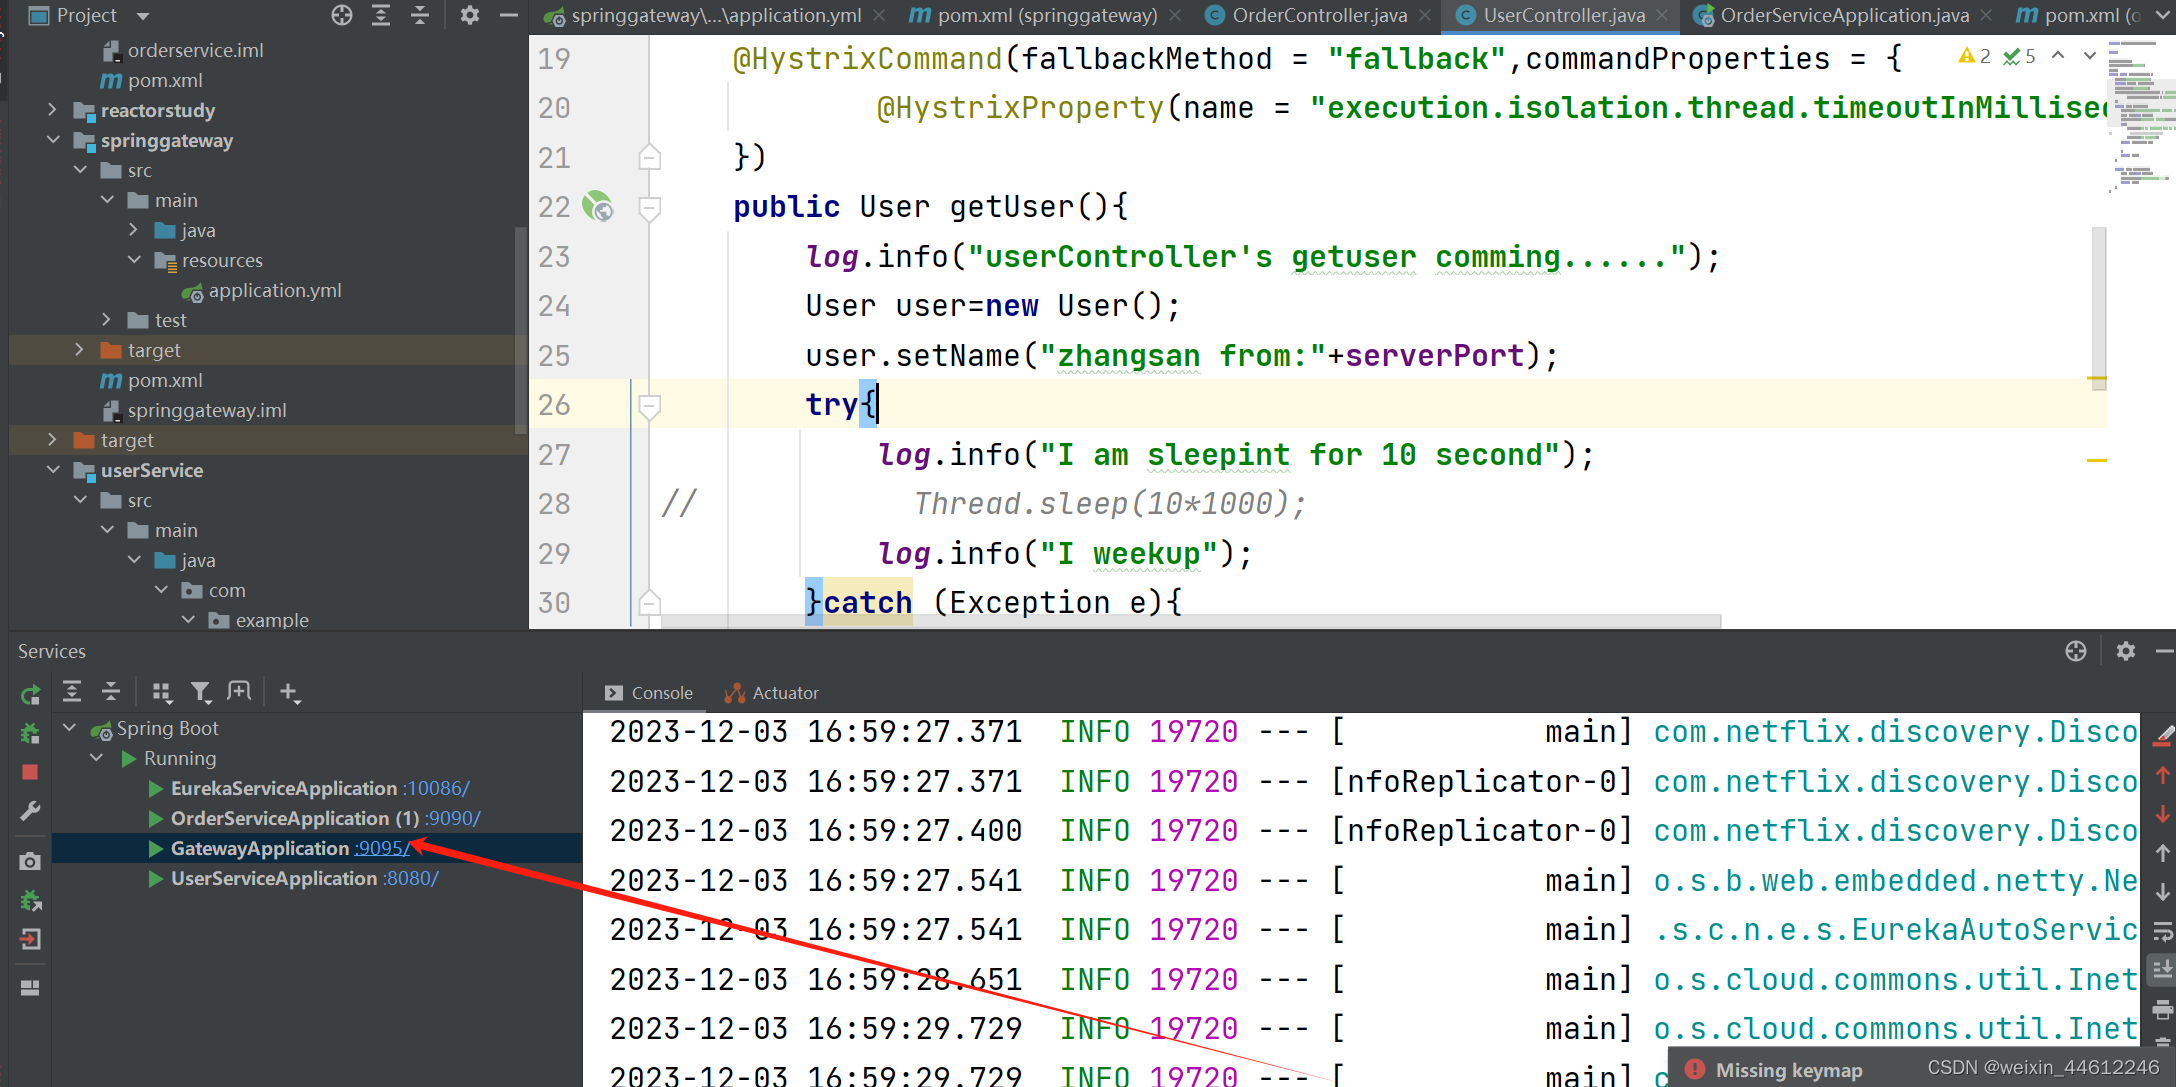The width and height of the screenshot is (2176, 1087).
Task: Open run configuration wrench icon in Services
Action: coord(30,811)
